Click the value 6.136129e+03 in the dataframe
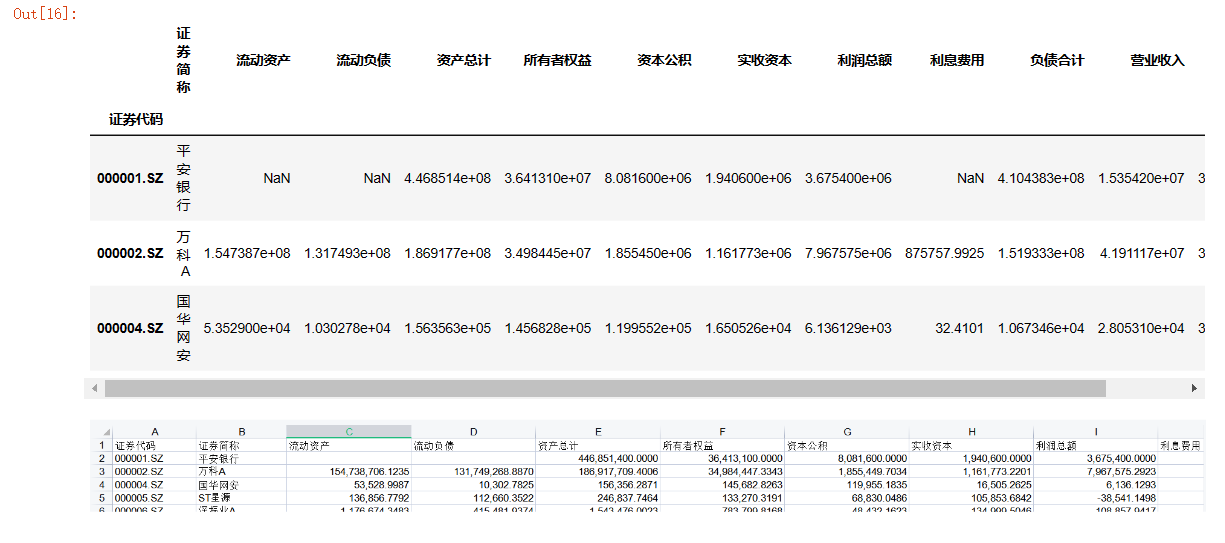 point(848,328)
